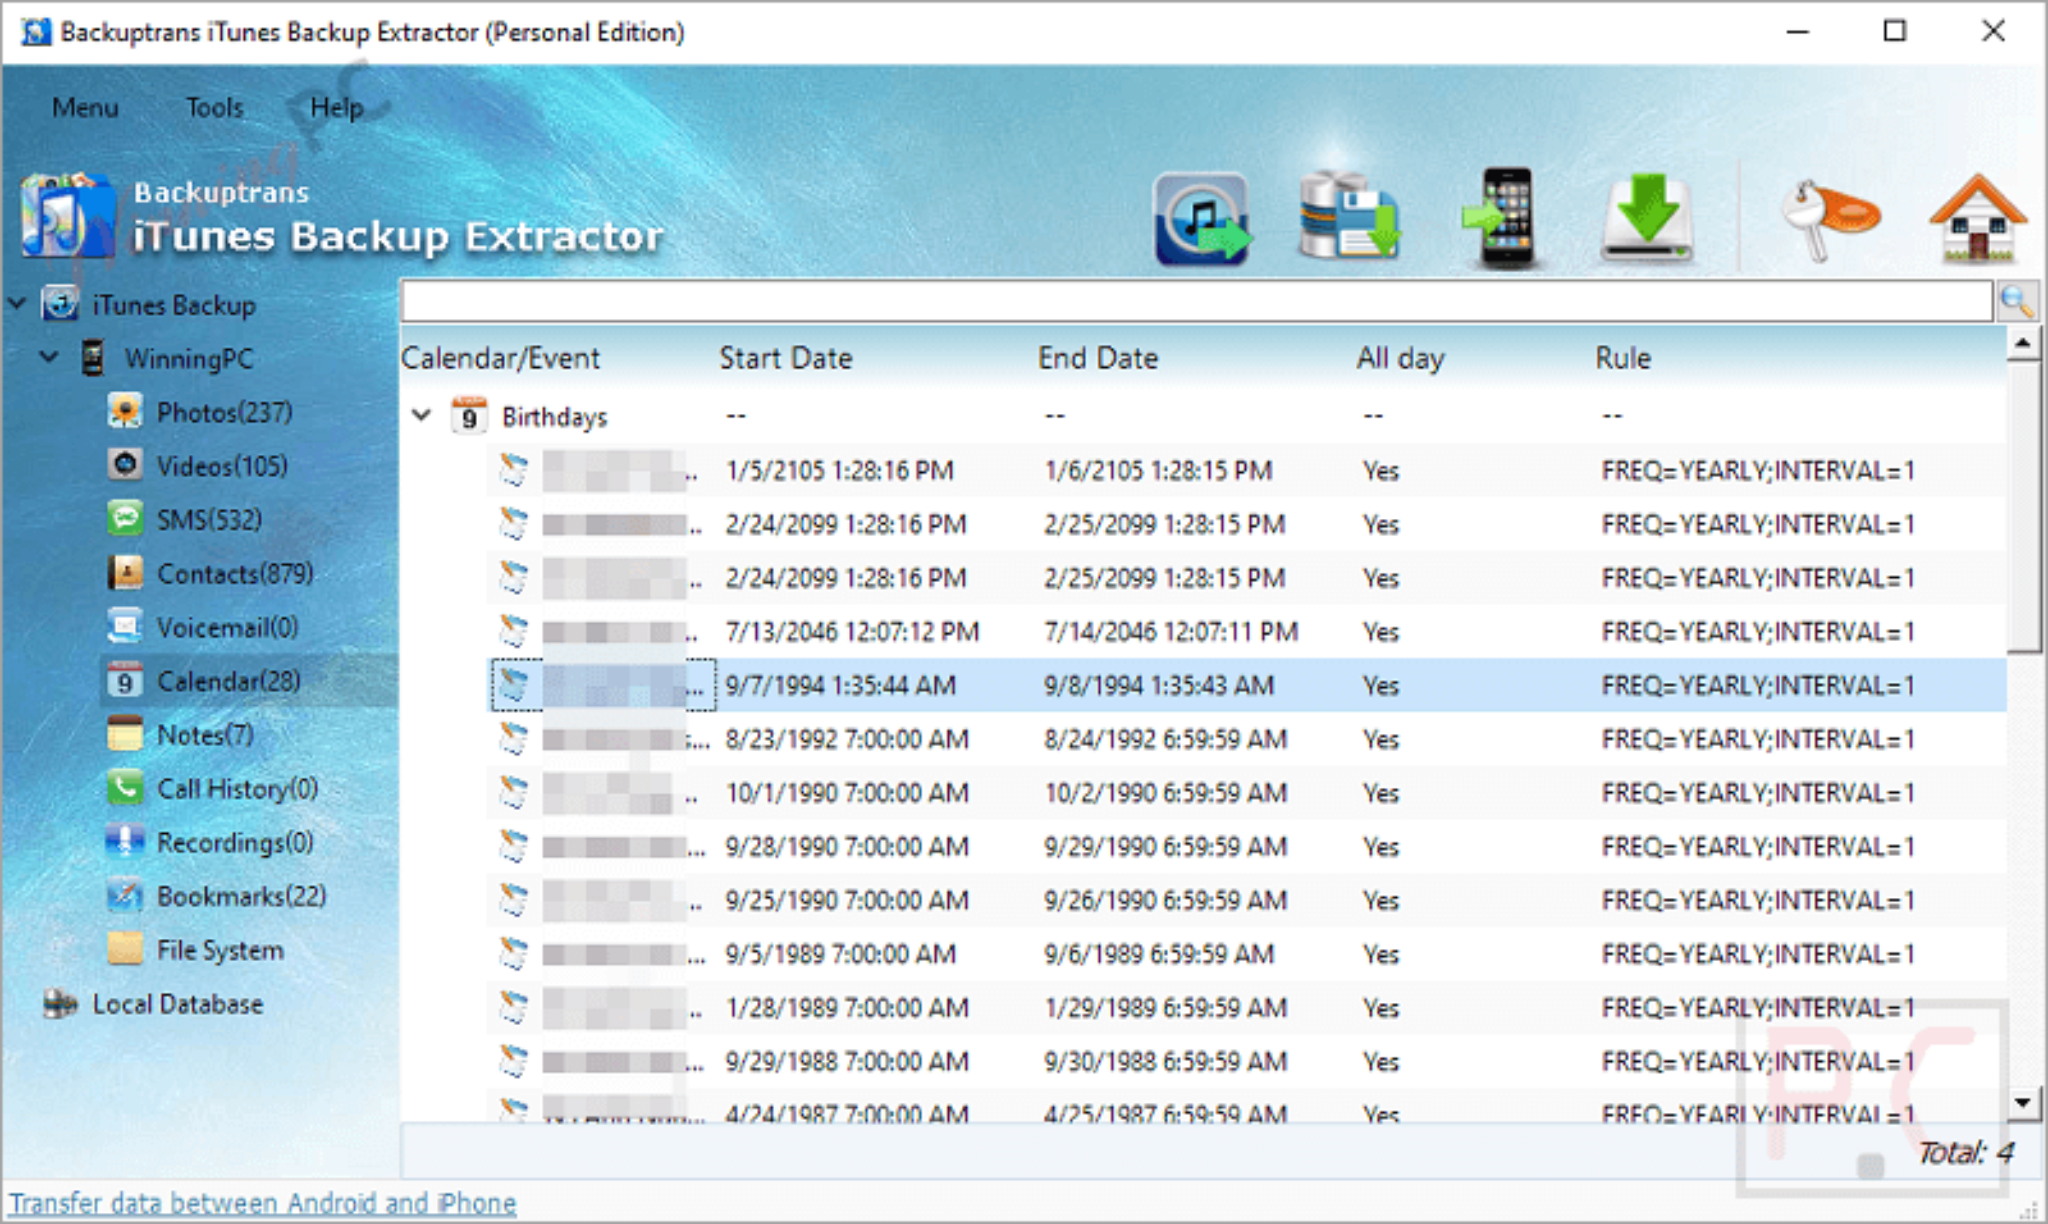Viewport: 2048px width, 1224px height.
Task: Open the Menu menu
Action: point(85,107)
